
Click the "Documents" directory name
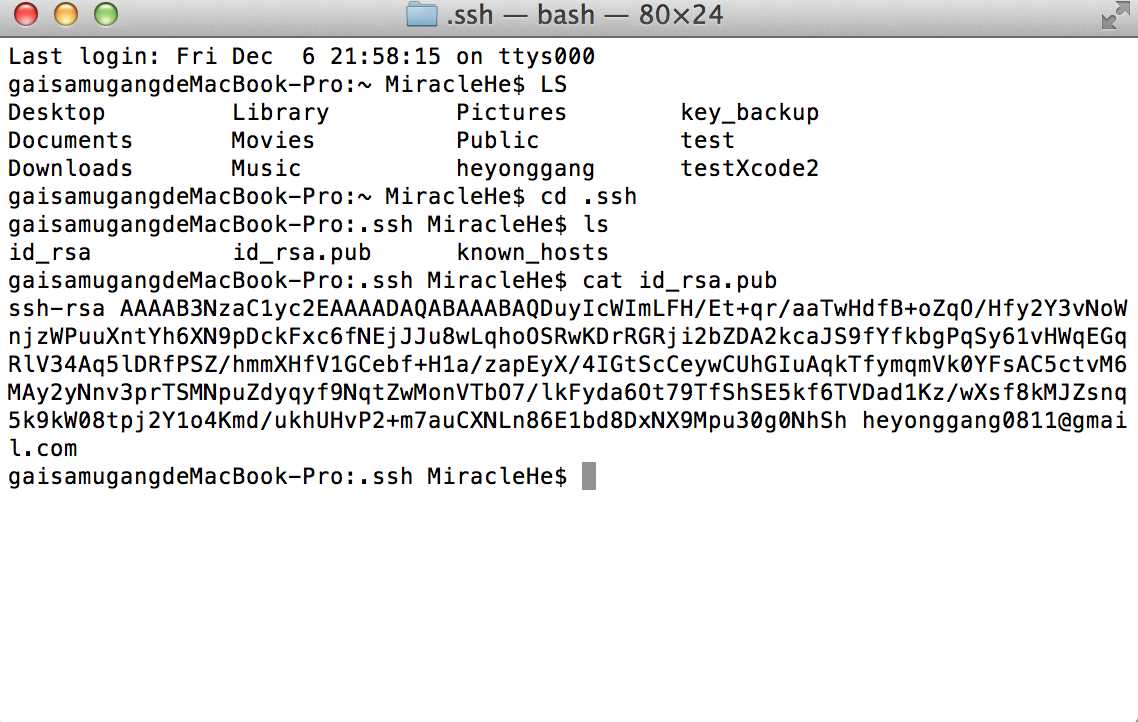point(70,141)
